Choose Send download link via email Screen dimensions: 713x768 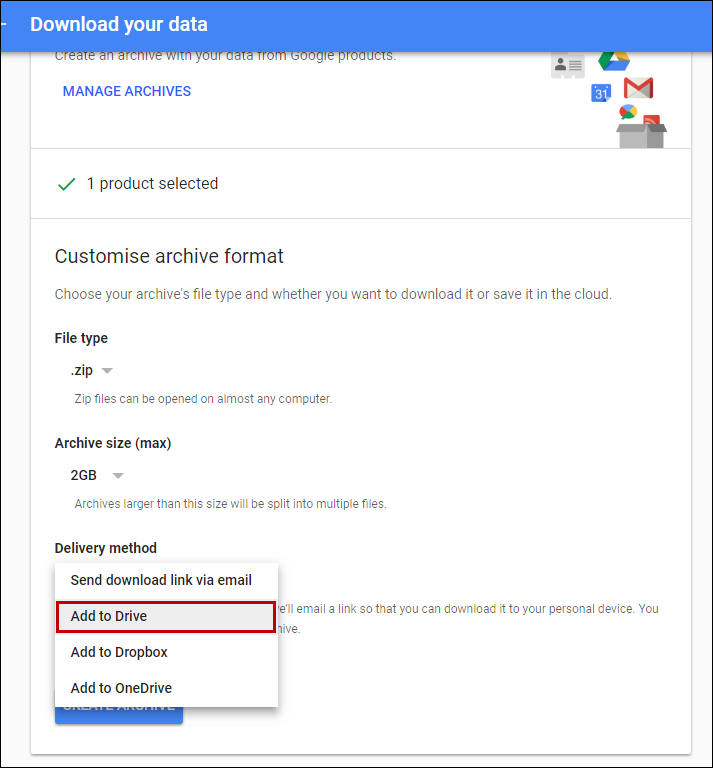click(161, 580)
